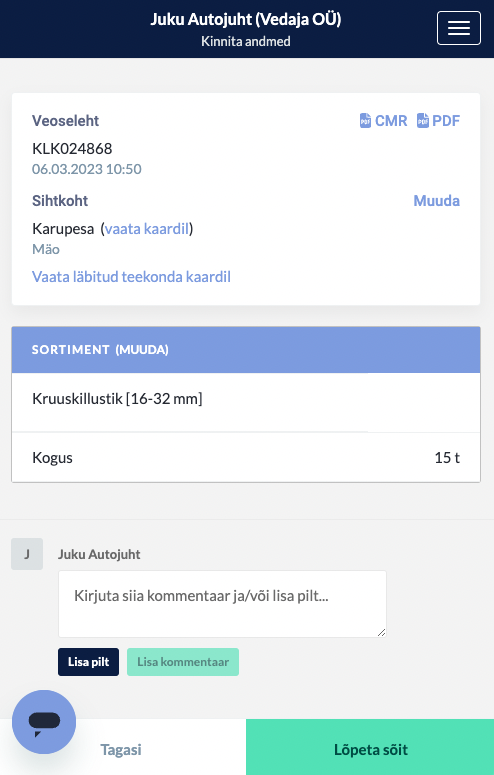494x775 pixels.
Task: Click Muuda to change the destination
Action: (x=437, y=201)
